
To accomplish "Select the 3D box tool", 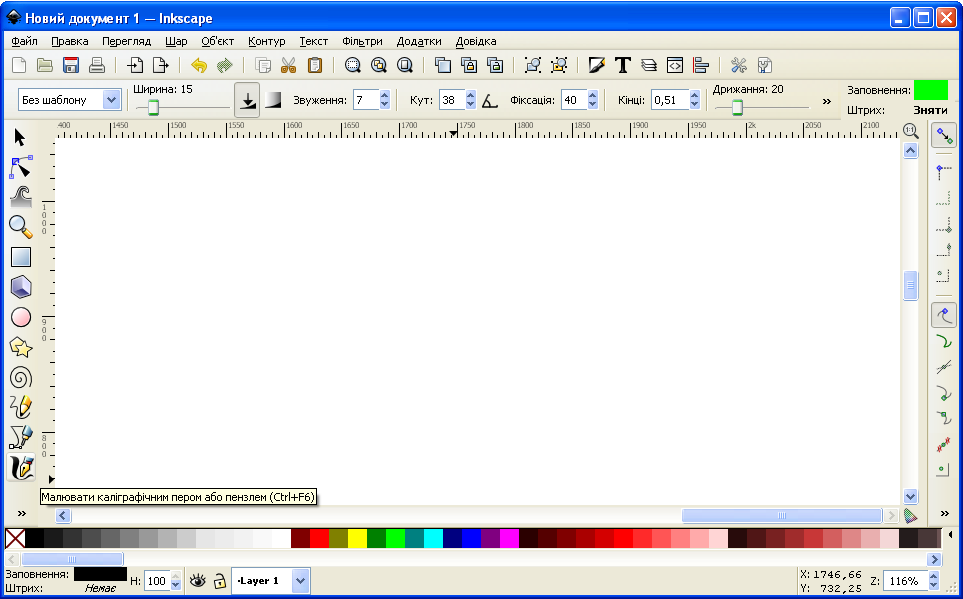I will 21,287.
